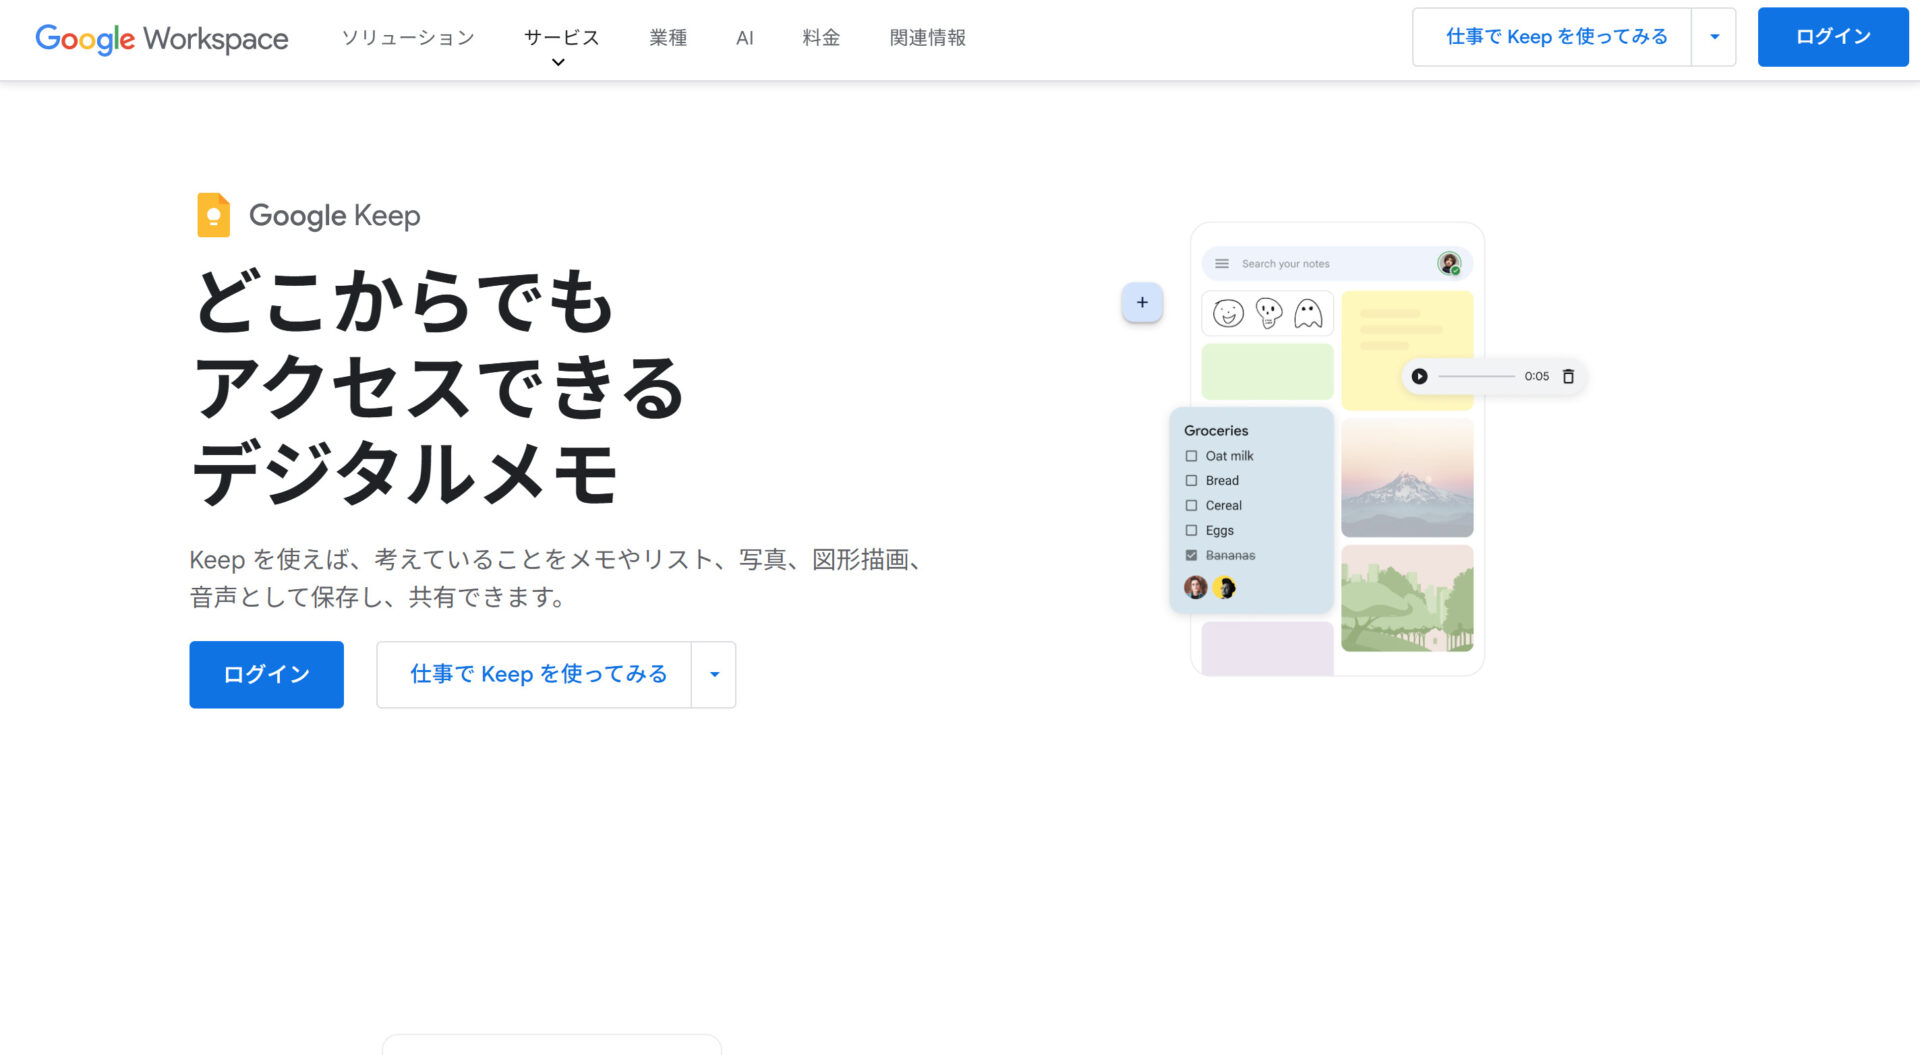
Task: Check the Oat milk checkbox
Action: click(1191, 455)
